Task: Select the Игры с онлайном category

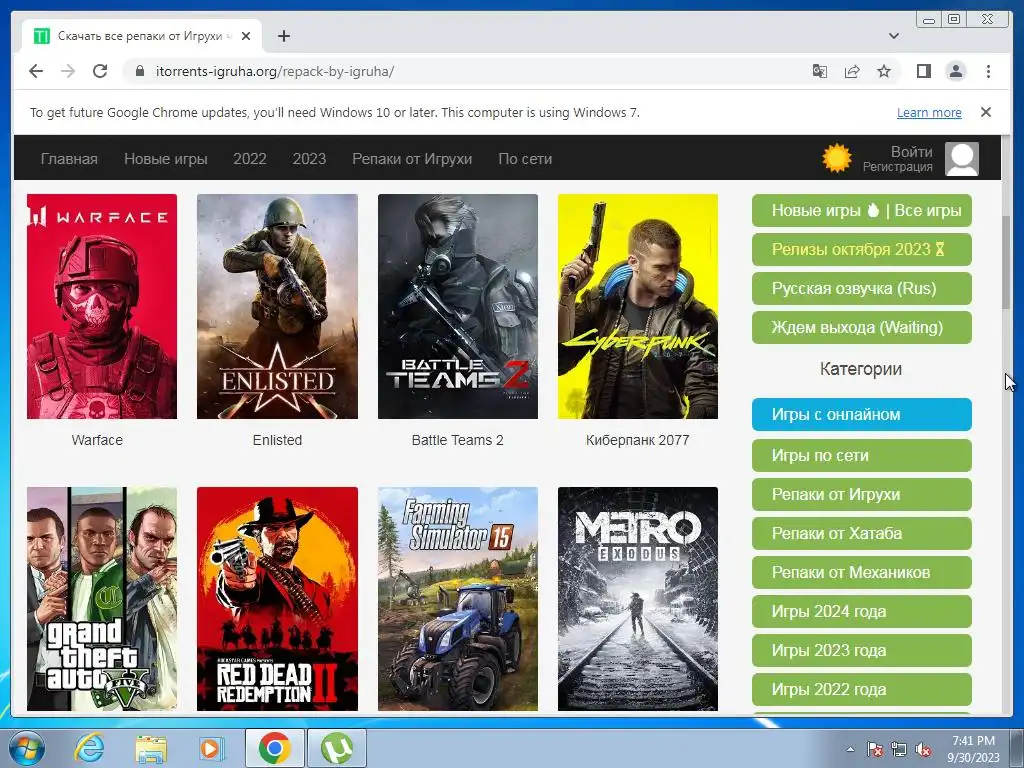Action: [x=861, y=415]
